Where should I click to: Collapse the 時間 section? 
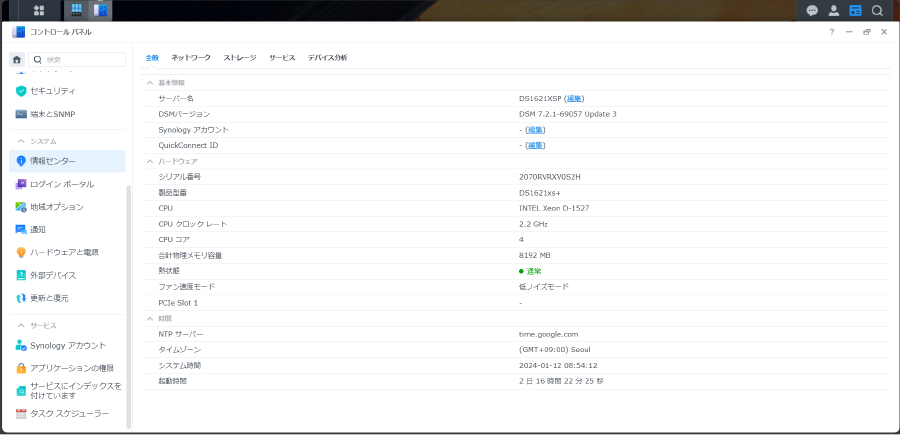[150, 318]
